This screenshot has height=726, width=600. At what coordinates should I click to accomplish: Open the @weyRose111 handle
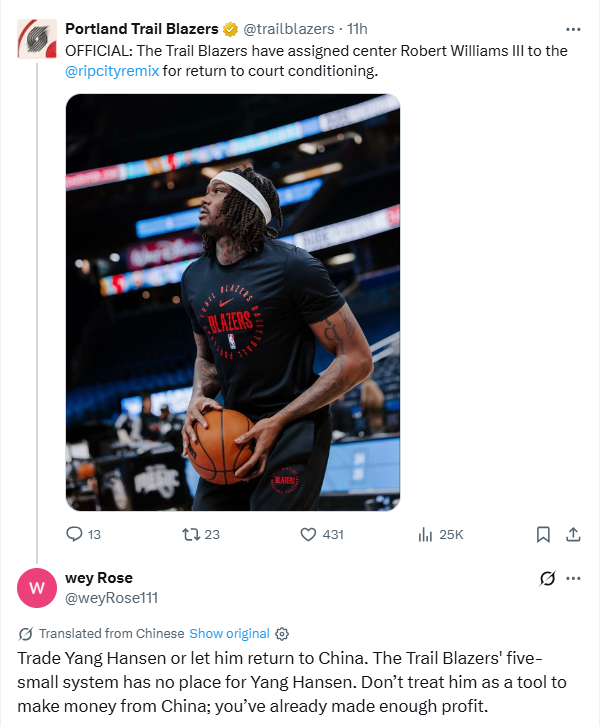(111, 598)
